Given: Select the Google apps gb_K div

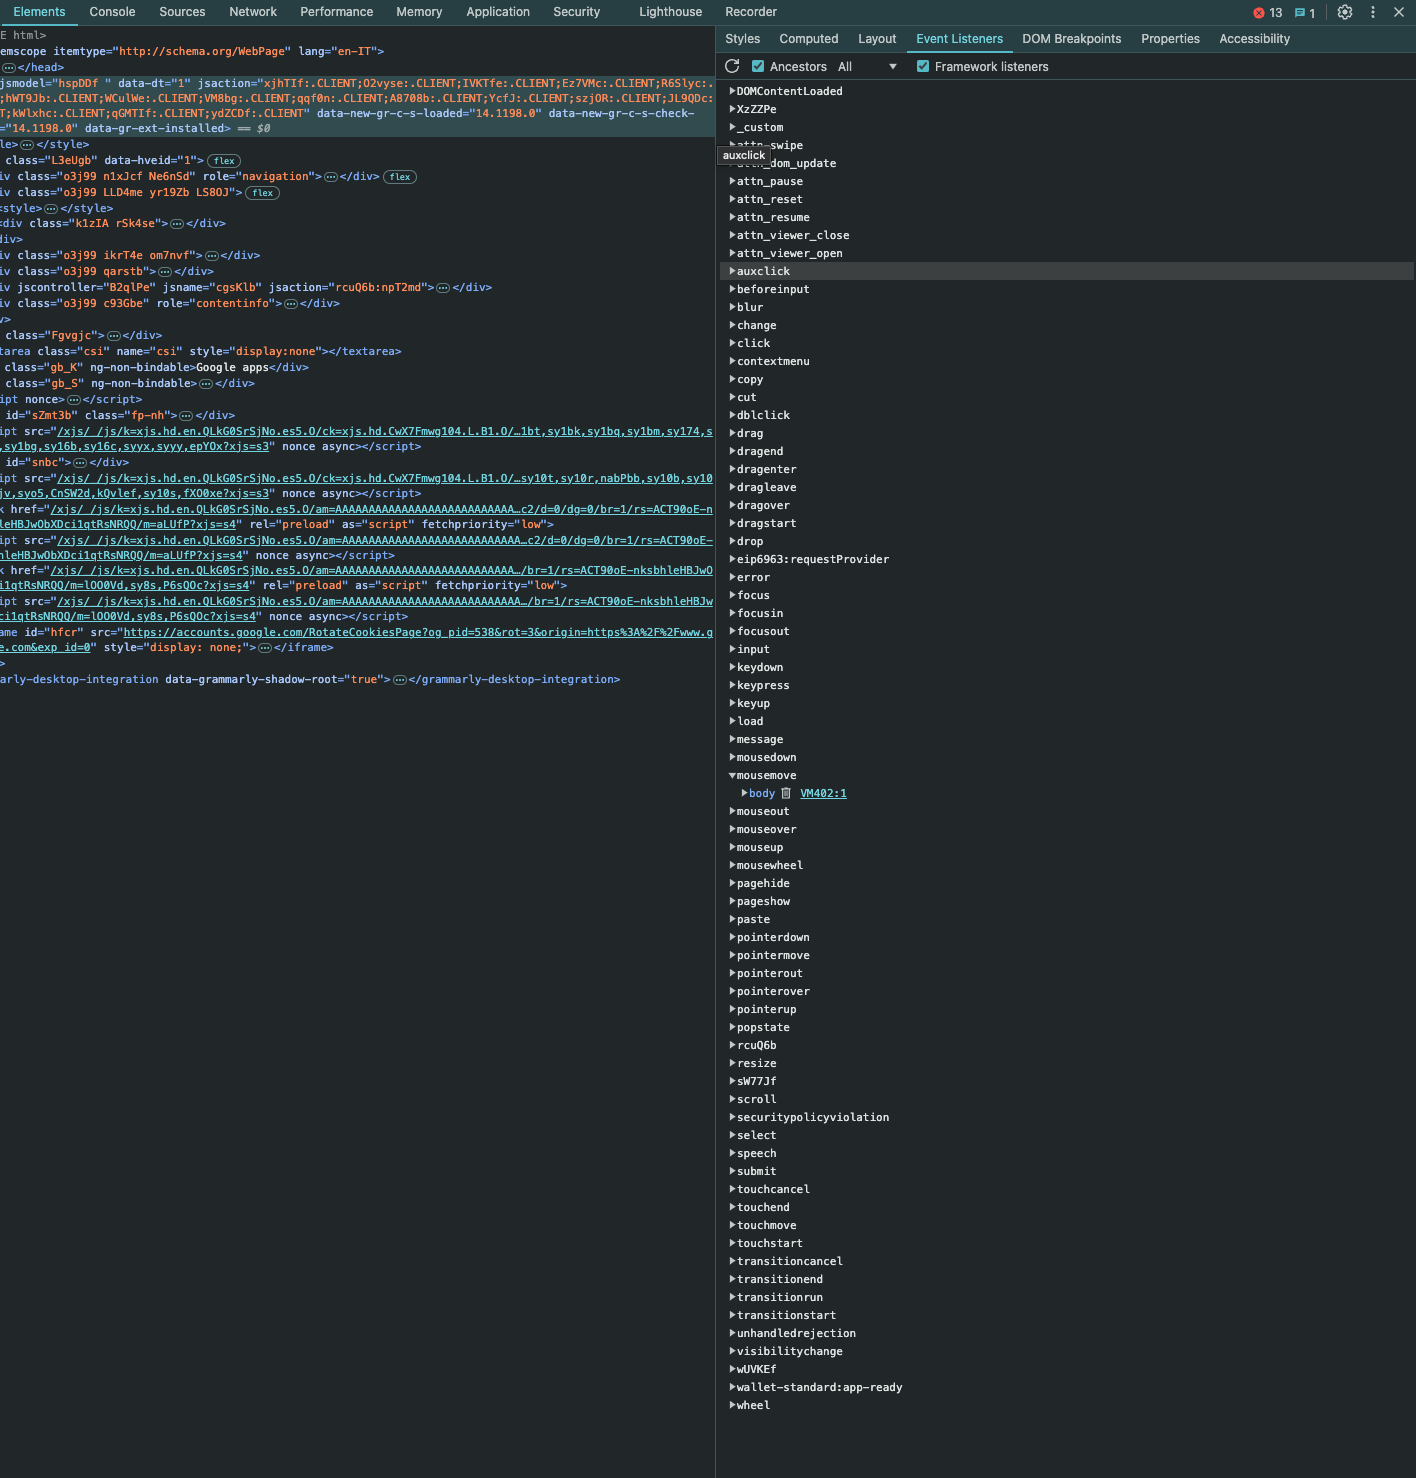Looking at the screenshot, I should (x=357, y=368).
